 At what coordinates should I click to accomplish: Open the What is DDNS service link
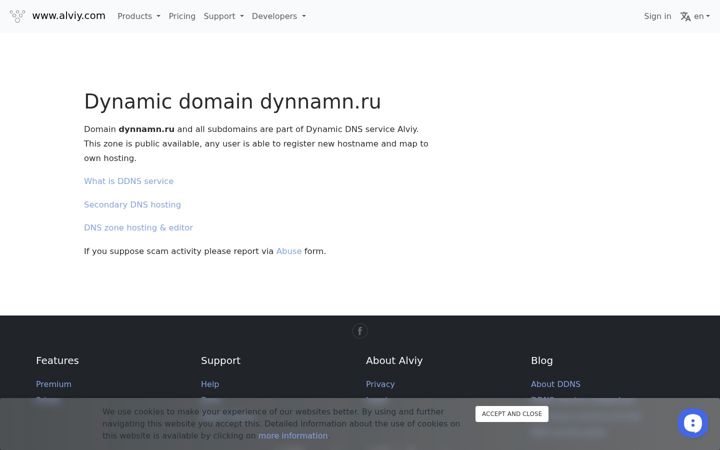[129, 181]
